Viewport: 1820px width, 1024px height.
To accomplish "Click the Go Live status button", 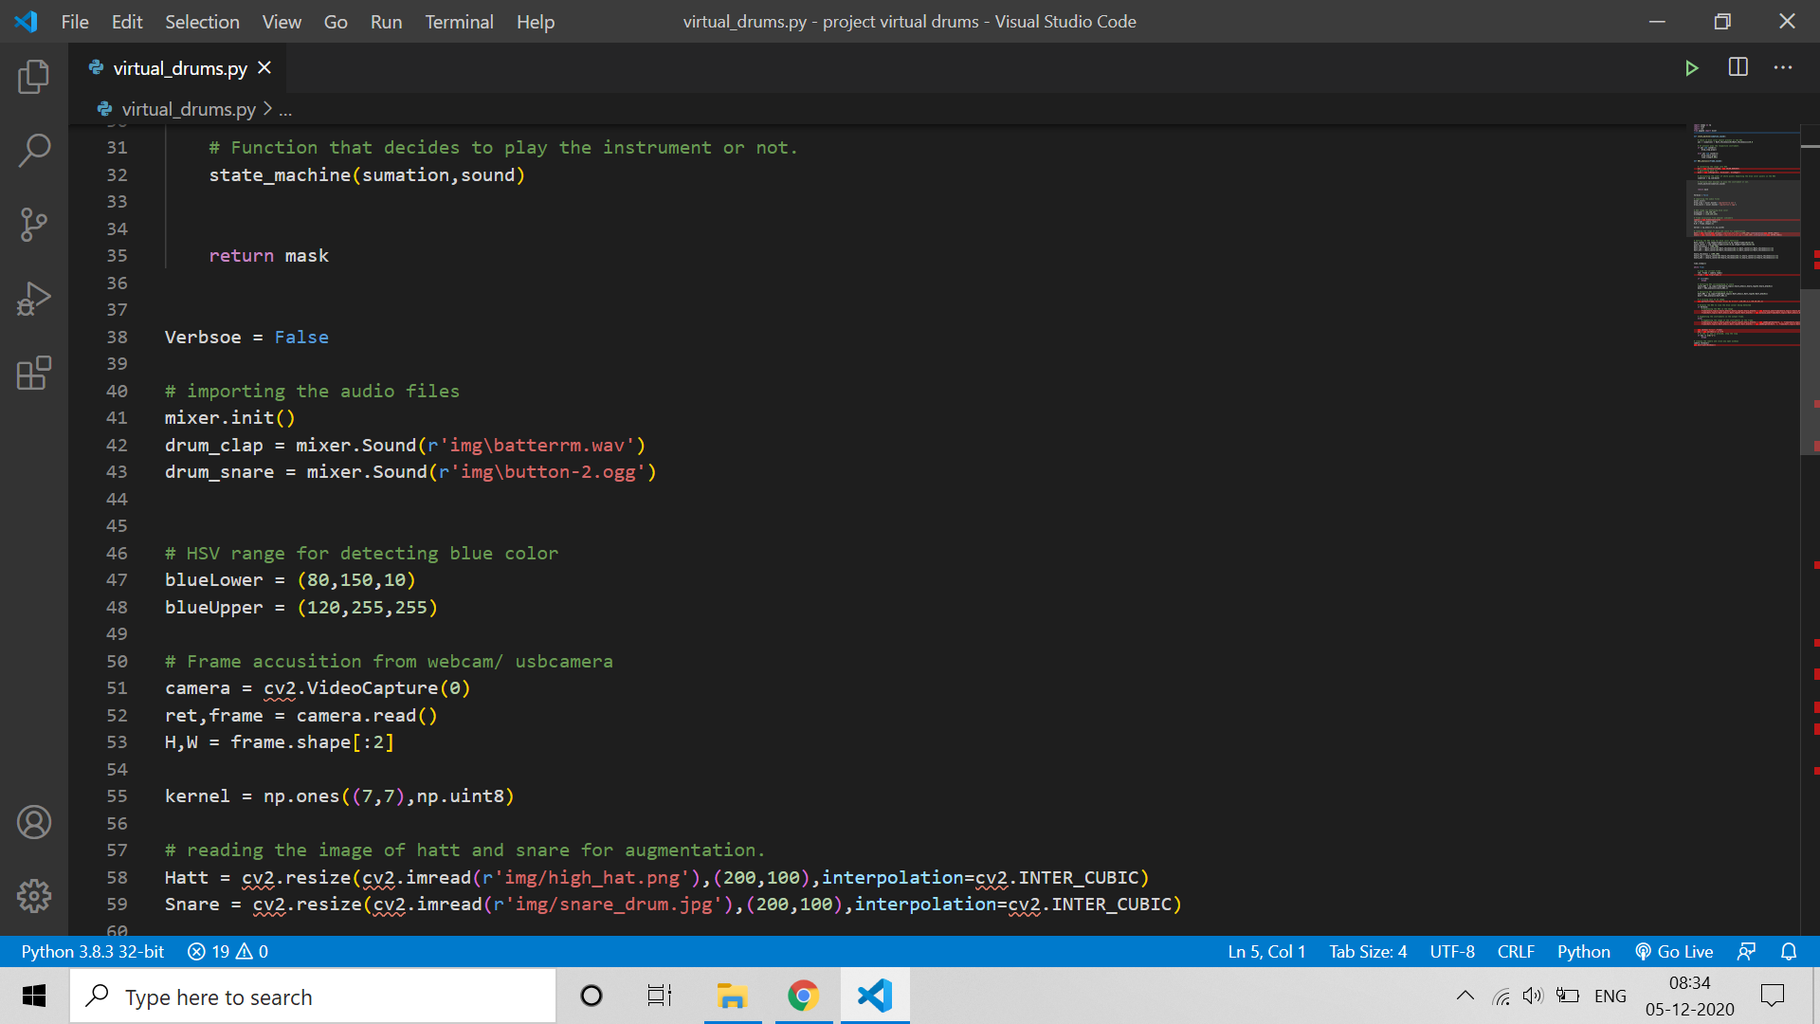I will [x=1674, y=951].
